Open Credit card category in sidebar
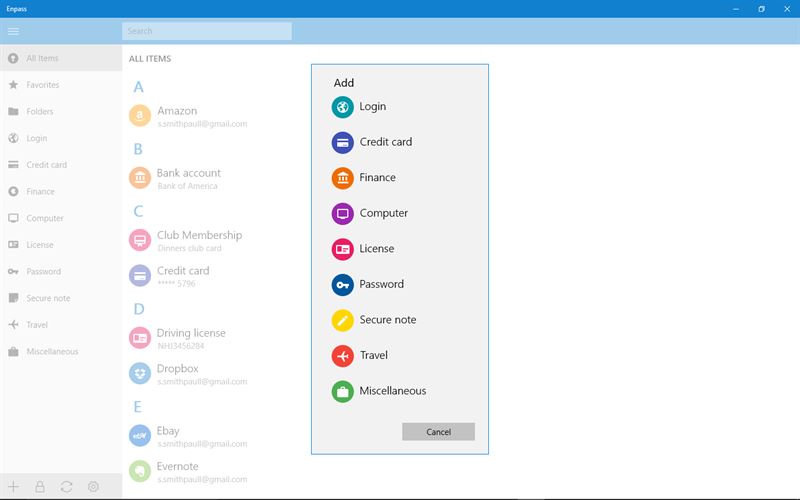This screenshot has width=800, height=500. 61,165
